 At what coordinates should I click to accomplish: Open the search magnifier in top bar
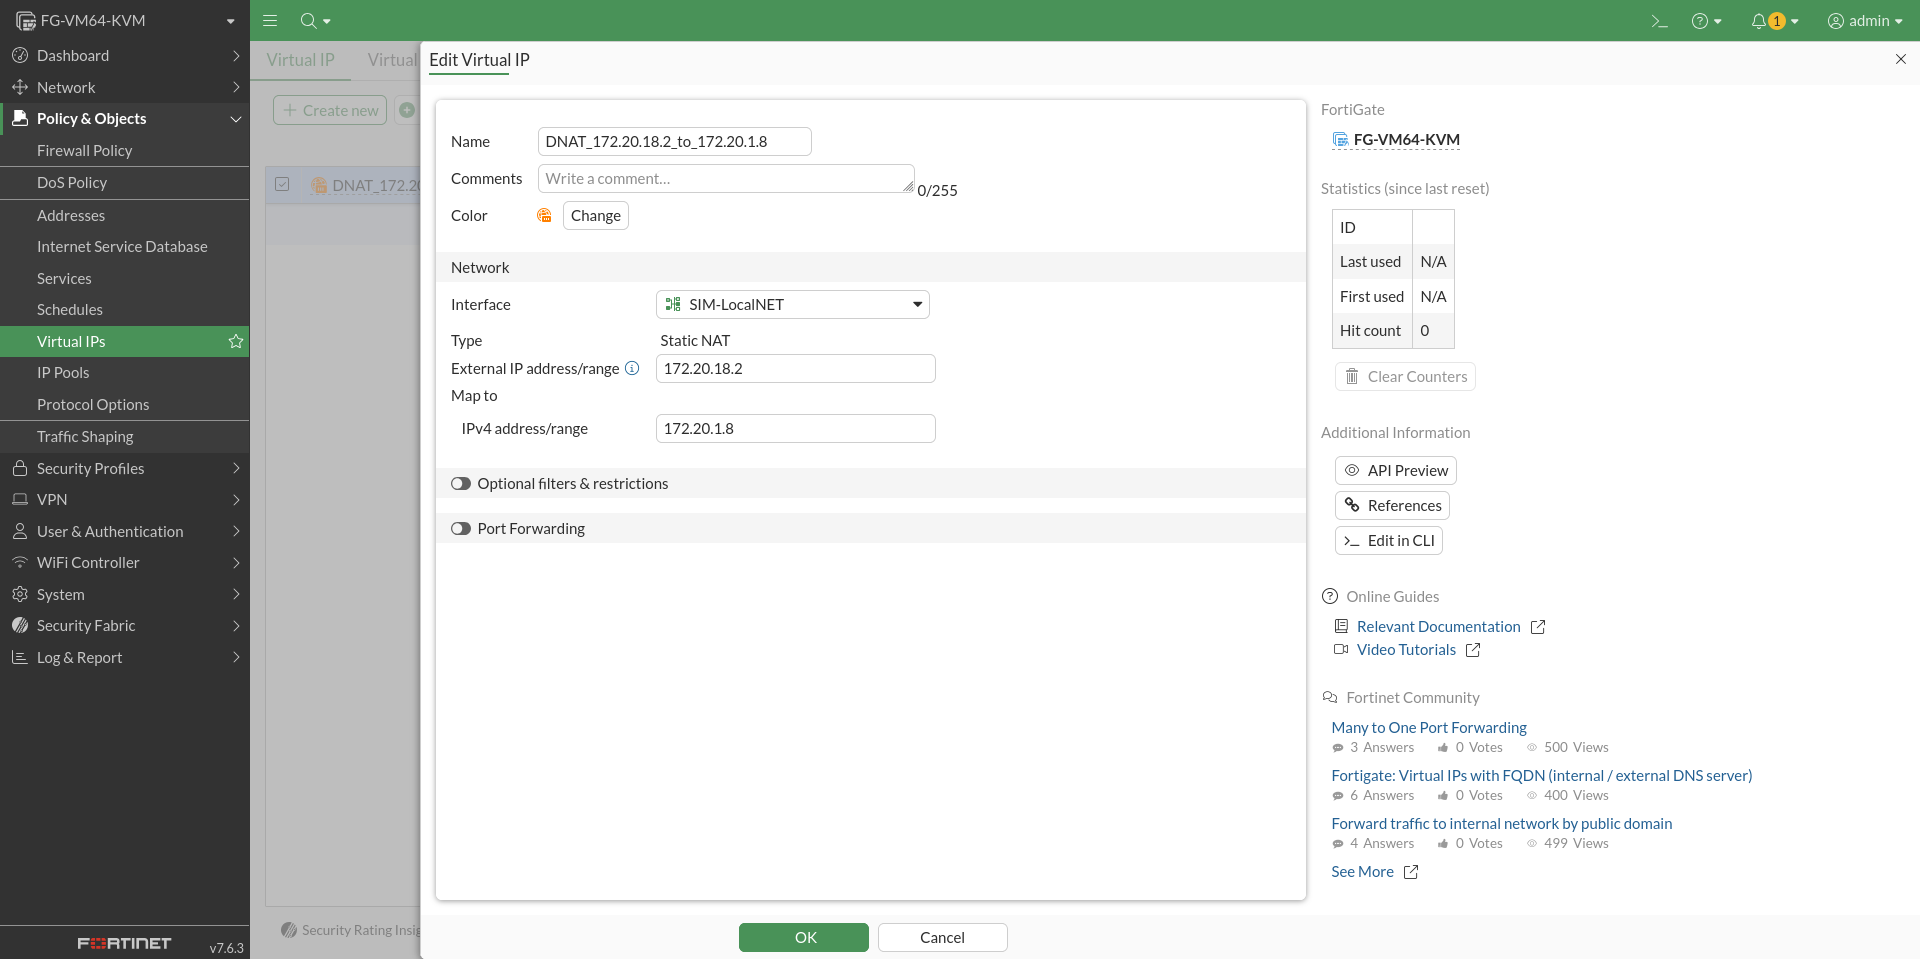tap(309, 20)
